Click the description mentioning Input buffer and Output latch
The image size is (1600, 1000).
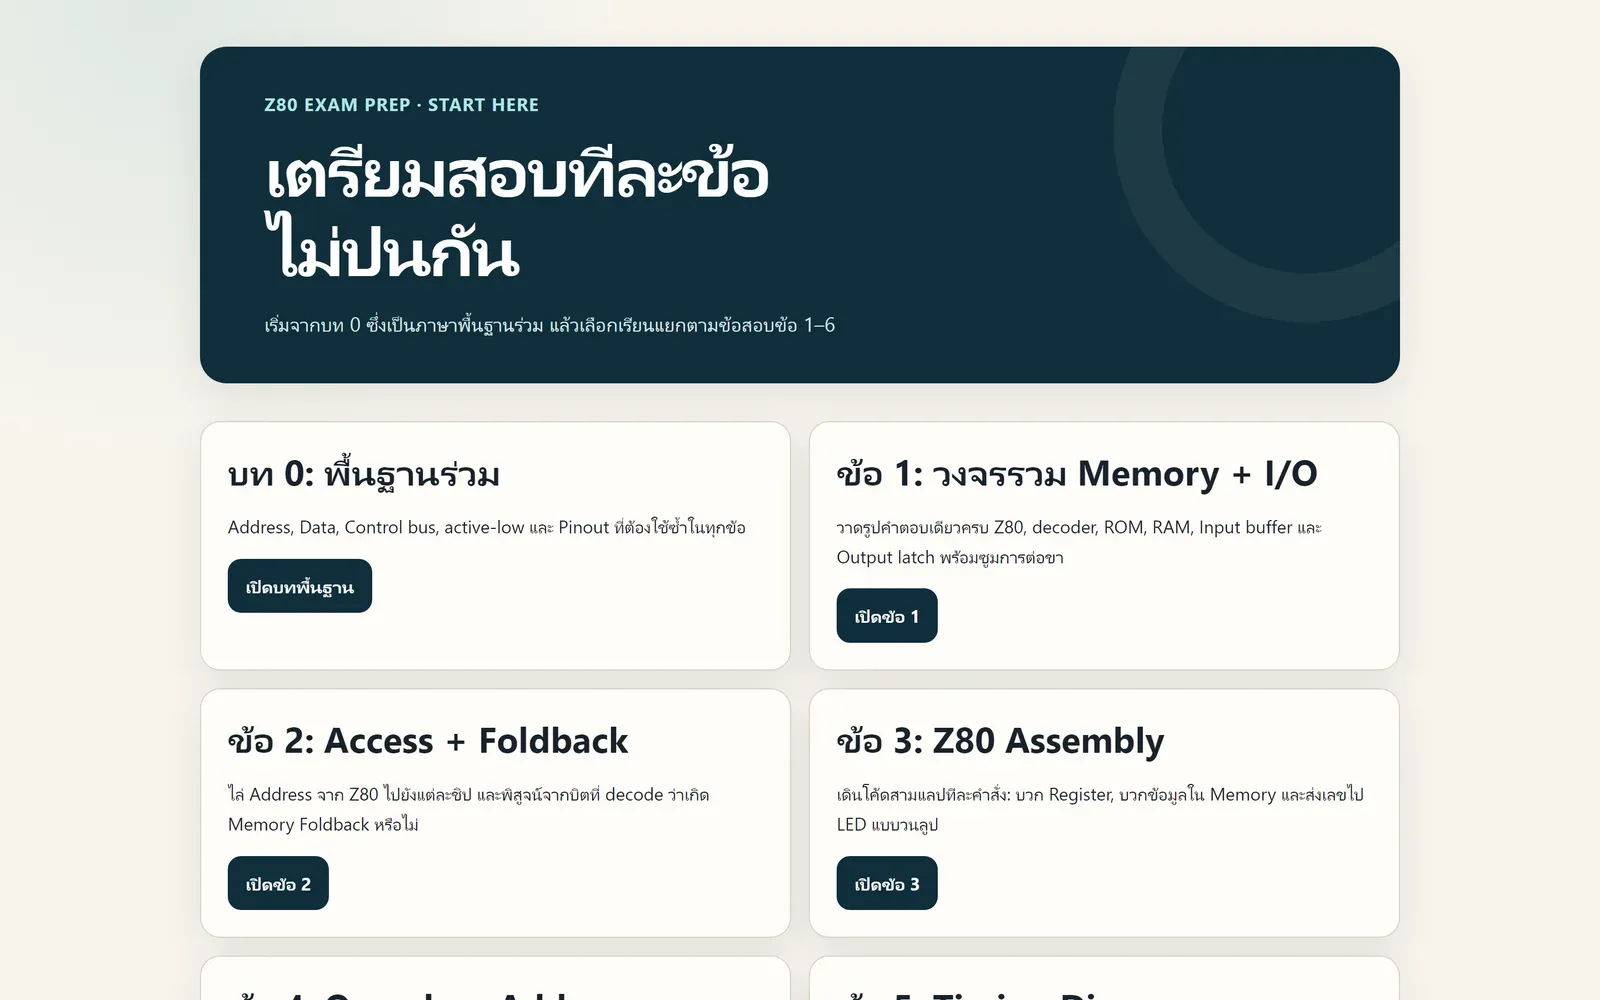click(x=1080, y=542)
